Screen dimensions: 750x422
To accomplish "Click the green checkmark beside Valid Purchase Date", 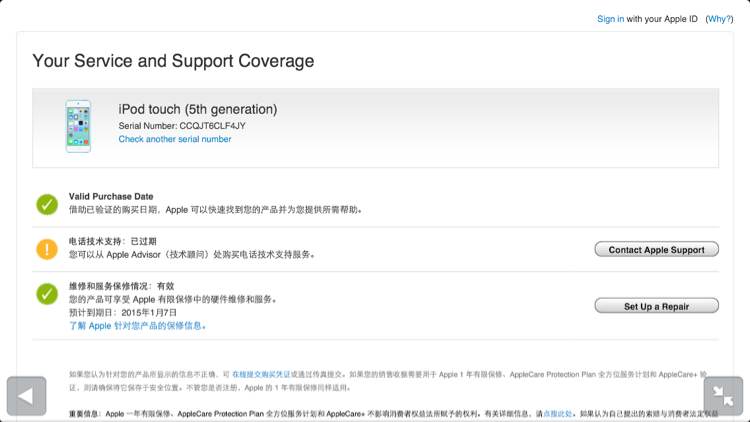I will click(x=47, y=204).
